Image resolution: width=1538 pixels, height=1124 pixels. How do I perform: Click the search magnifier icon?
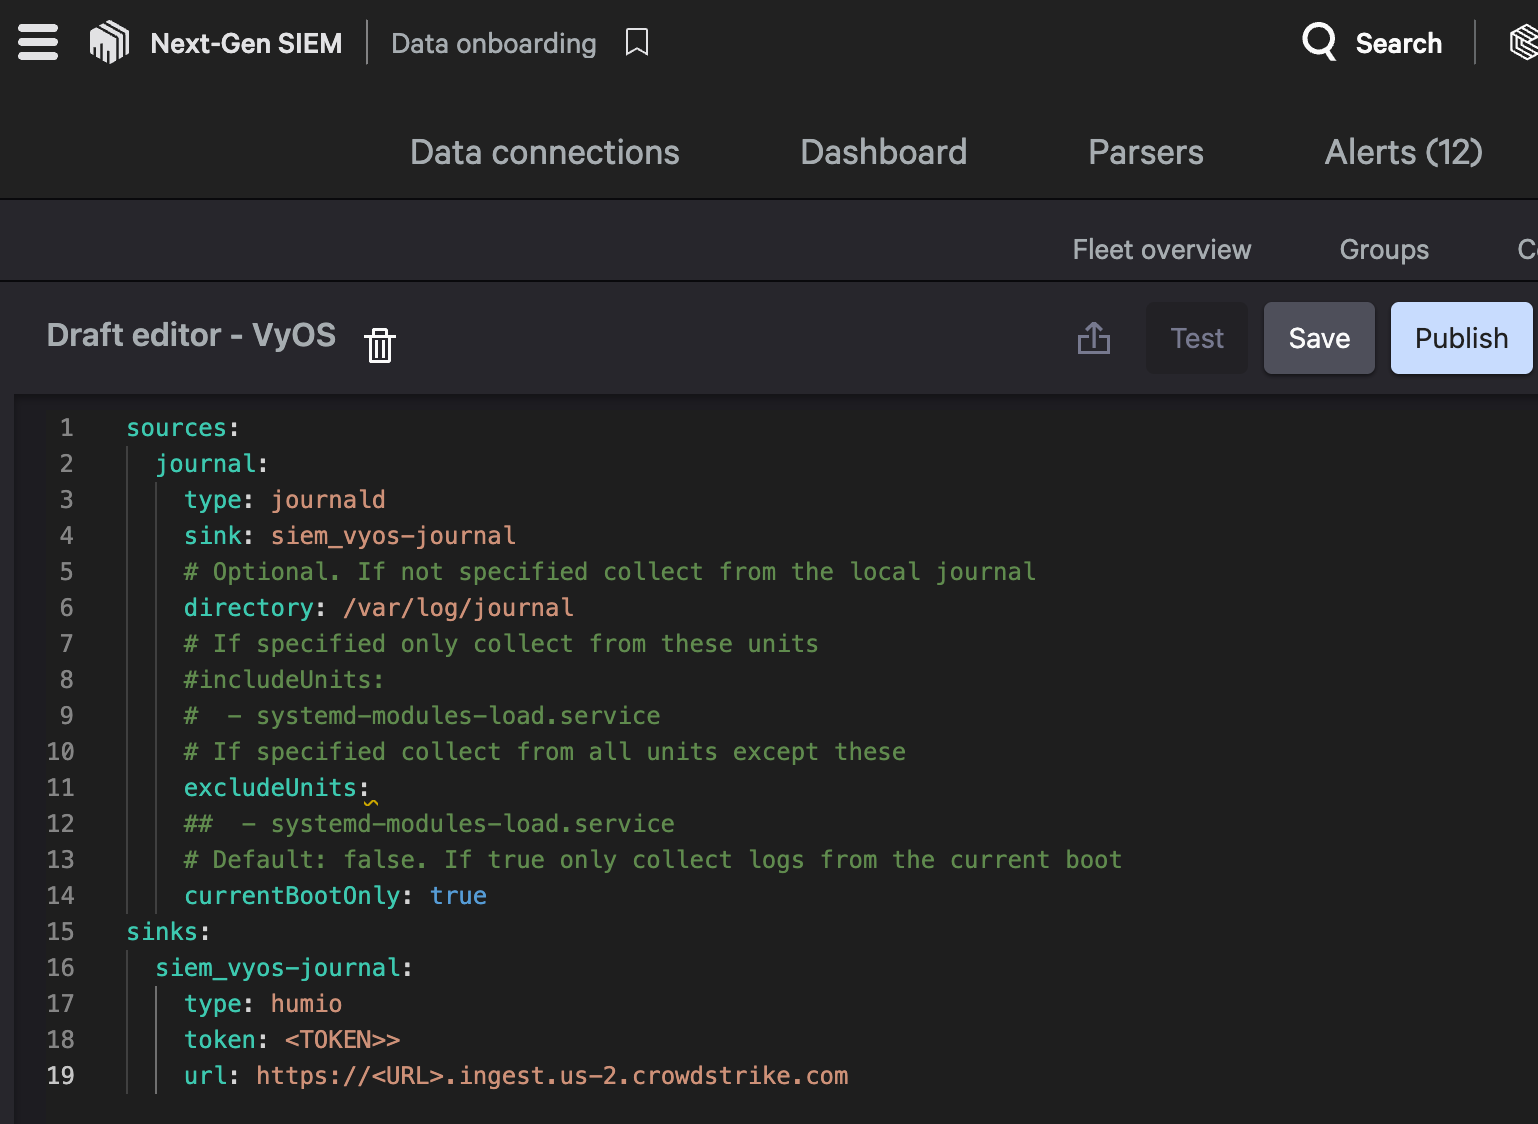[1319, 43]
